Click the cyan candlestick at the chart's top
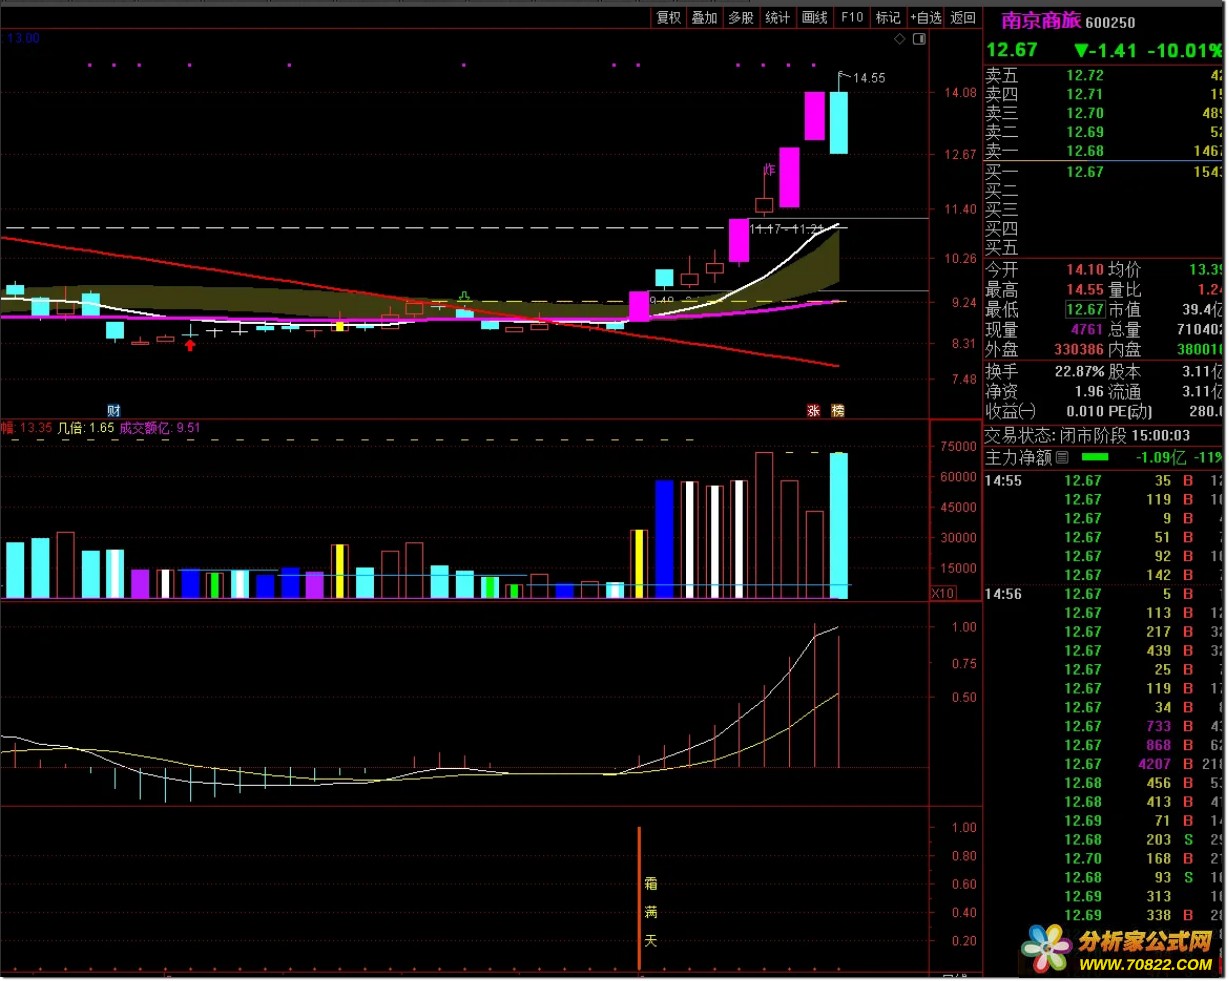The width and height of the screenshot is (1229, 981). pyautogui.click(x=839, y=122)
